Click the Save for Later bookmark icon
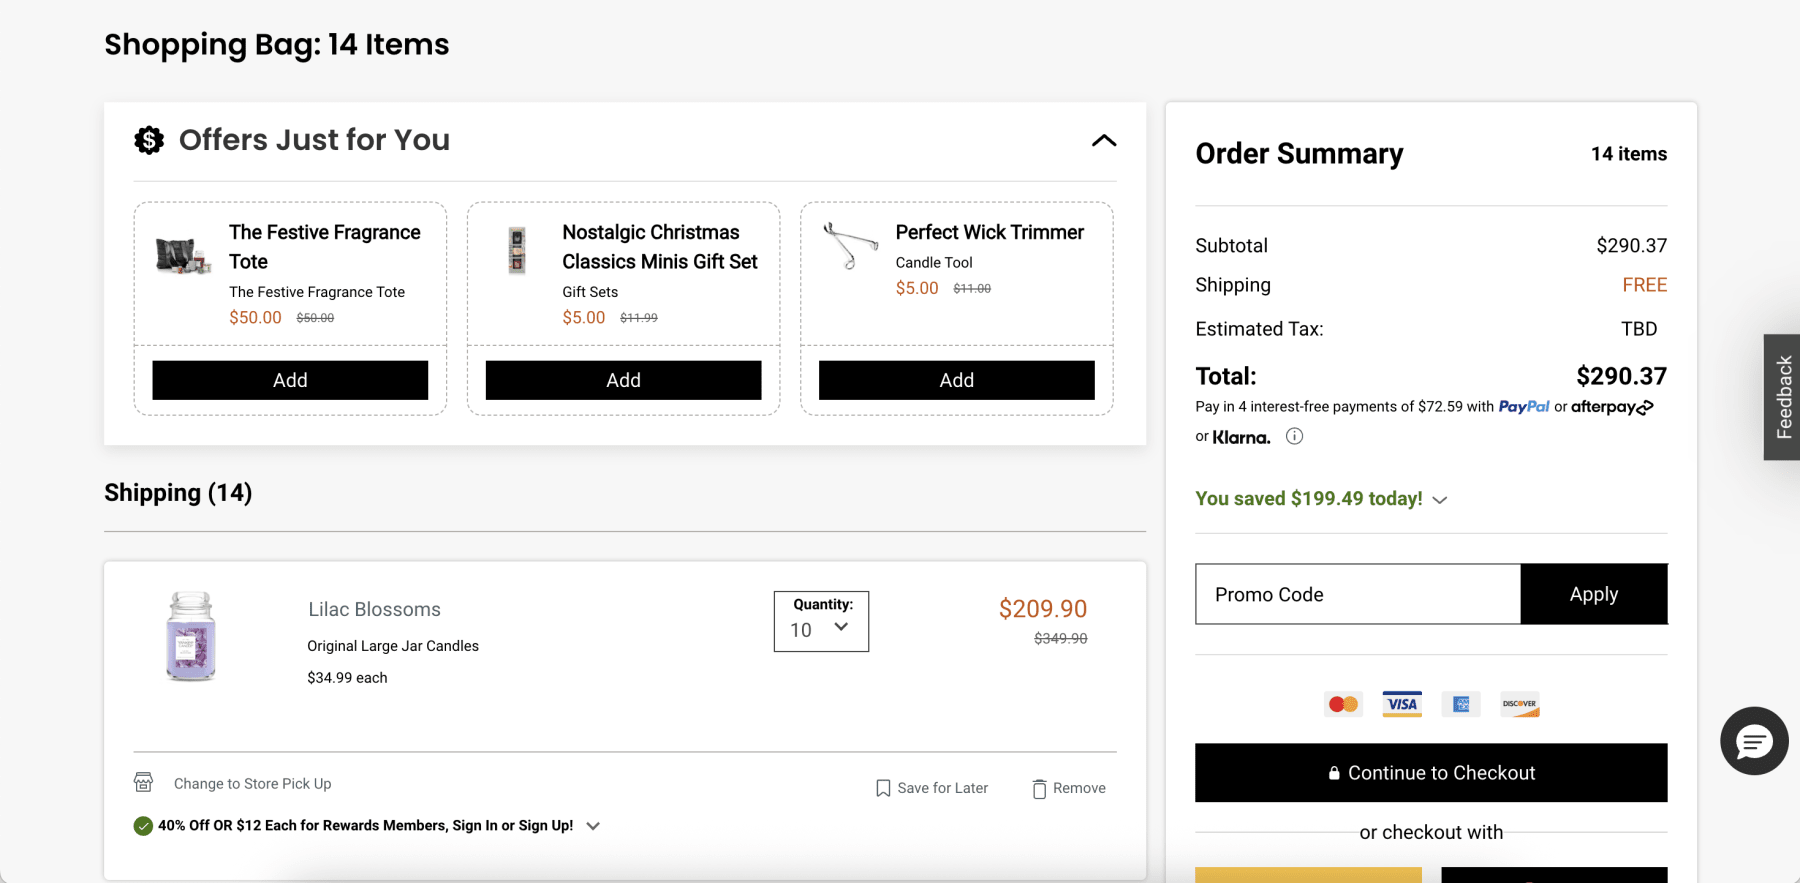The width and height of the screenshot is (1800, 883). tap(883, 788)
